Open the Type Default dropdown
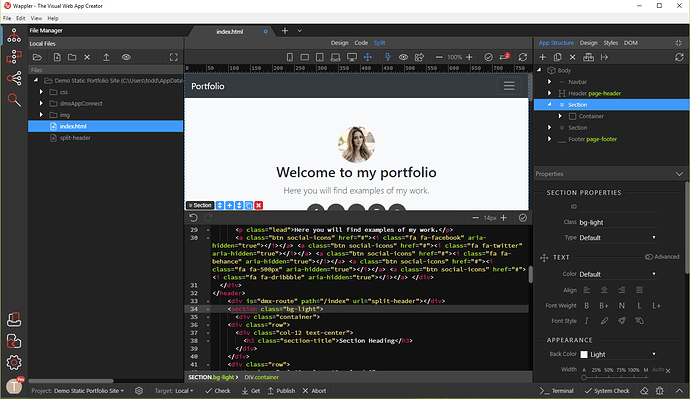 tap(617, 238)
